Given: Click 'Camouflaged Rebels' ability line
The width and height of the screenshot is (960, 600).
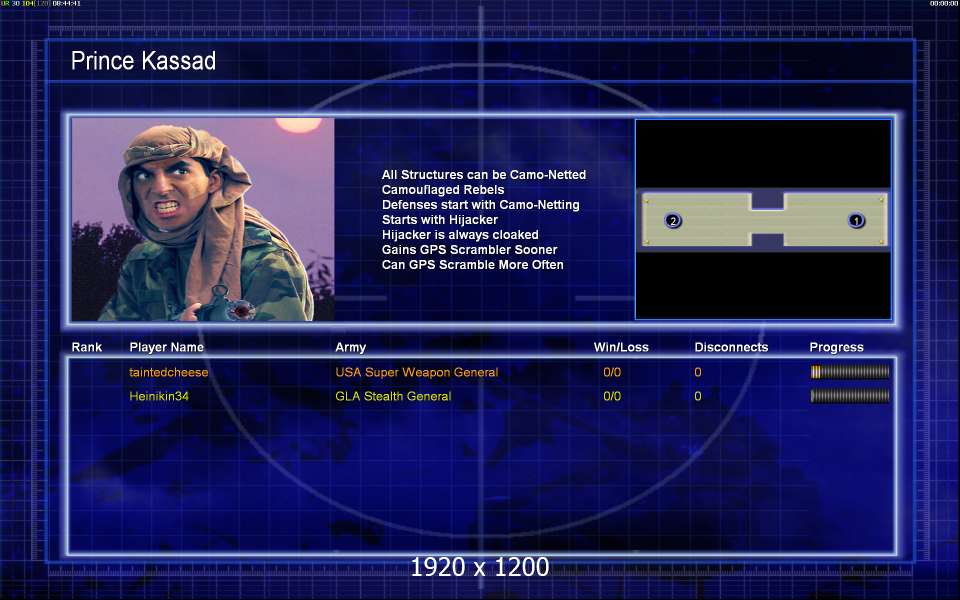Looking at the screenshot, I should (x=443, y=190).
